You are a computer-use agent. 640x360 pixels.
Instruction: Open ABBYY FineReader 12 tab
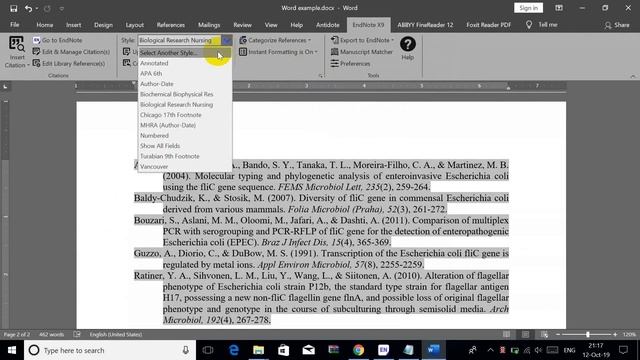[425, 25]
